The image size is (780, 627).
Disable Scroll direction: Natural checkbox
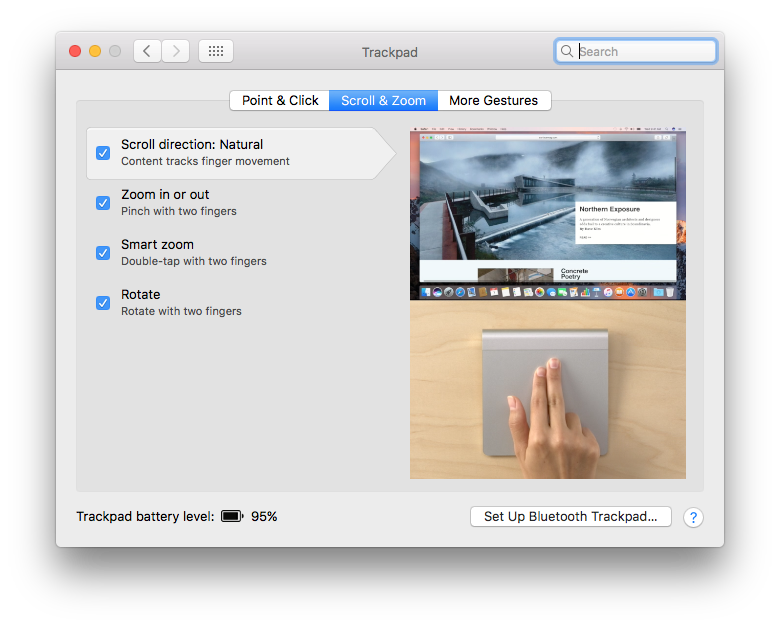pyautogui.click(x=103, y=153)
